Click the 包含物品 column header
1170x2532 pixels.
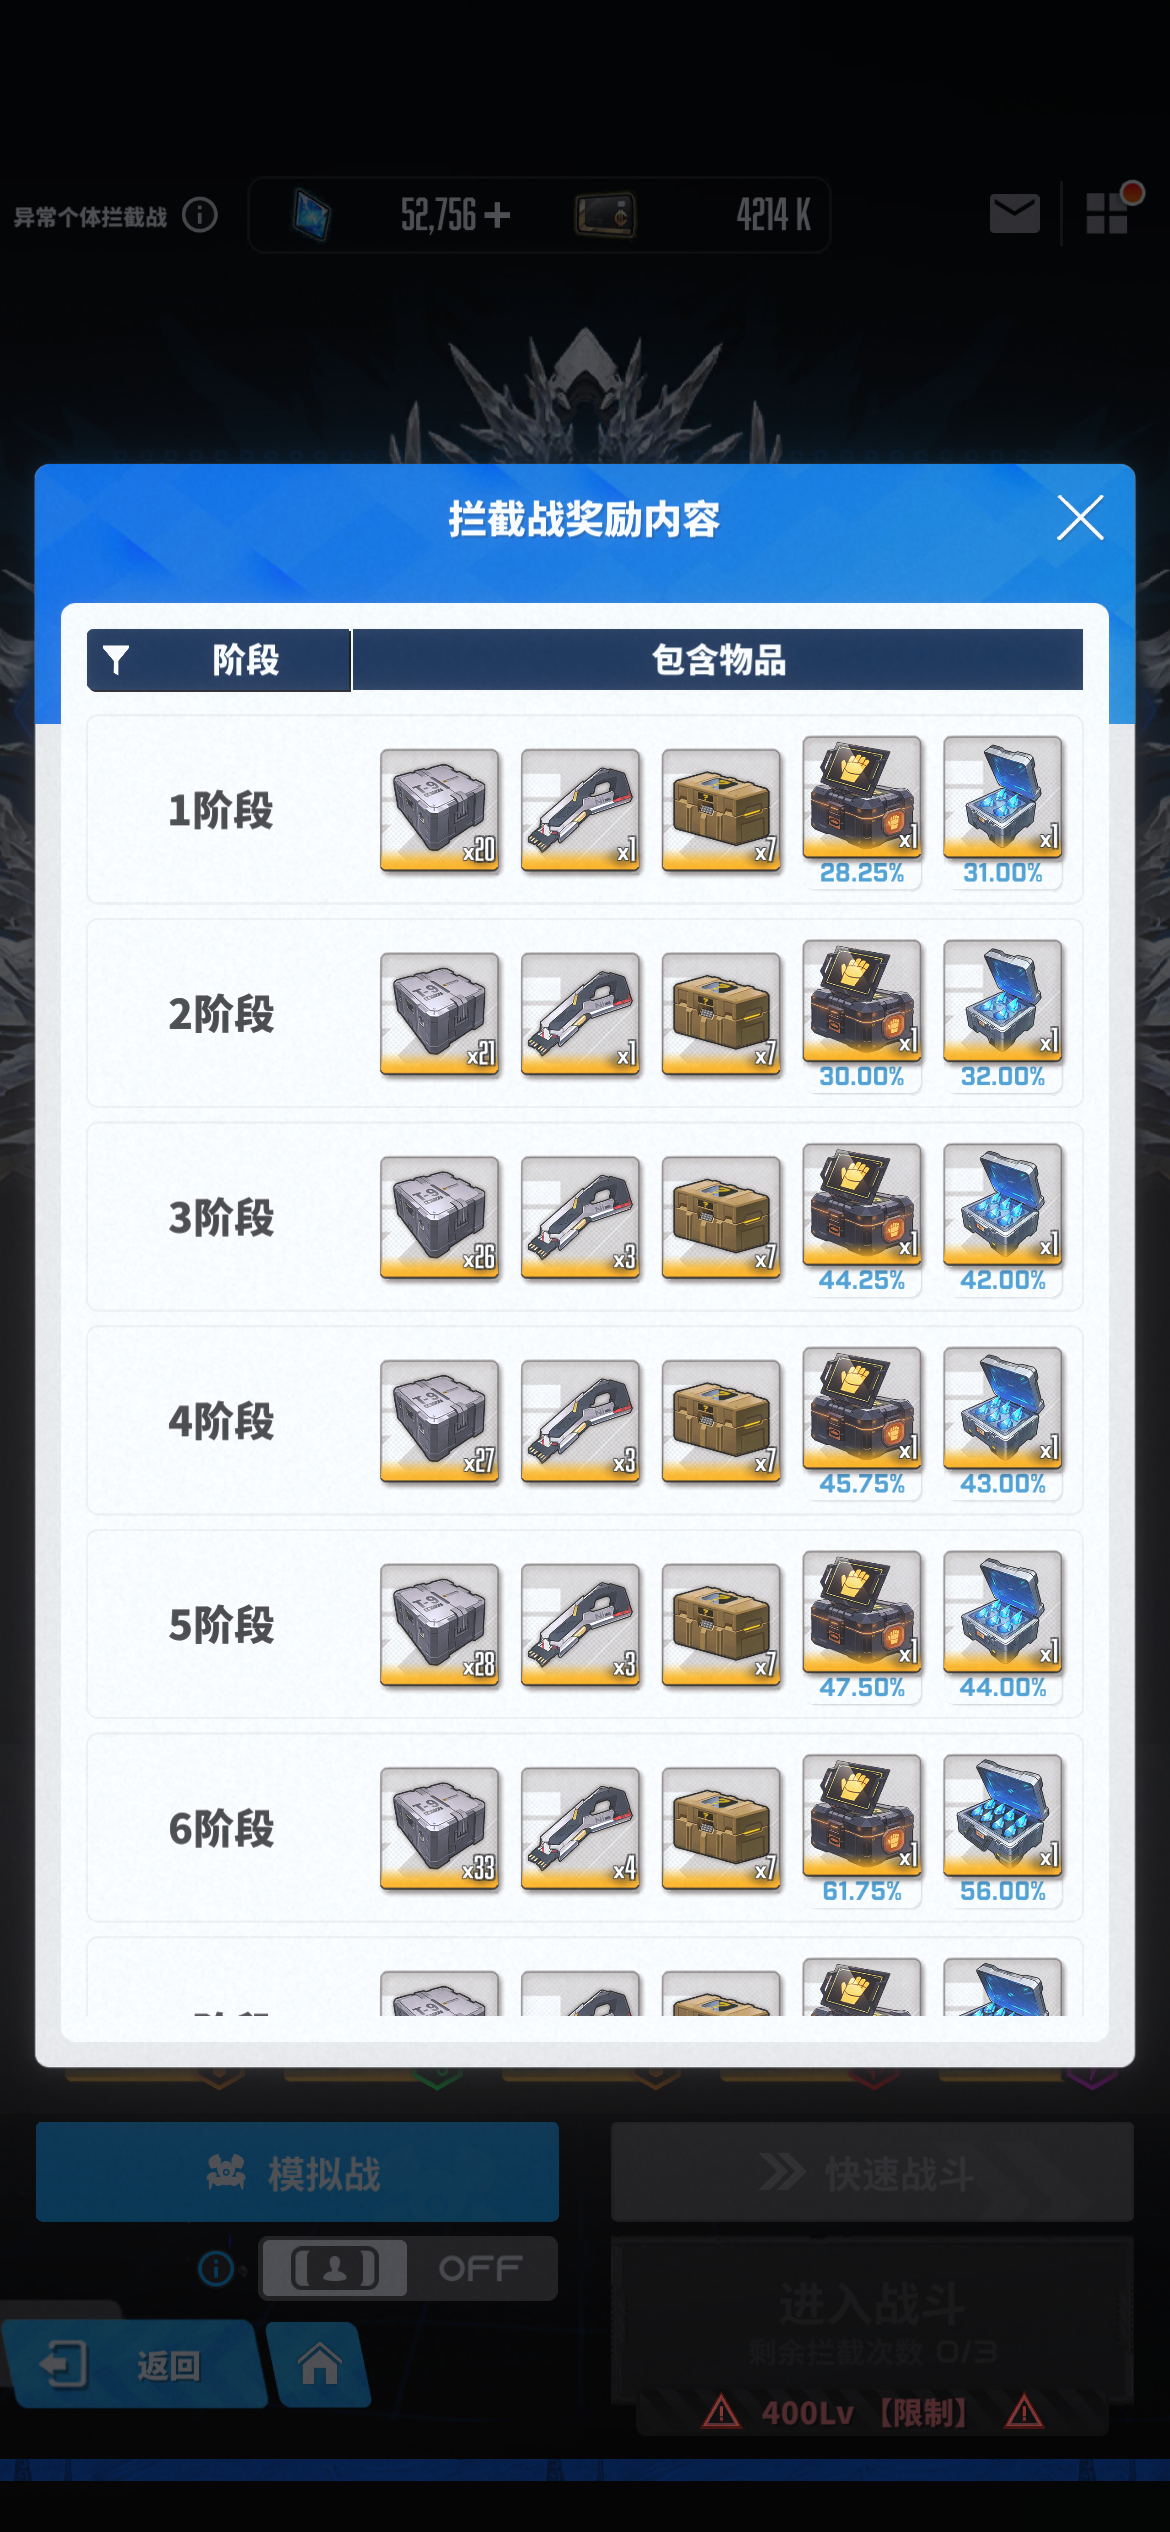coord(718,660)
